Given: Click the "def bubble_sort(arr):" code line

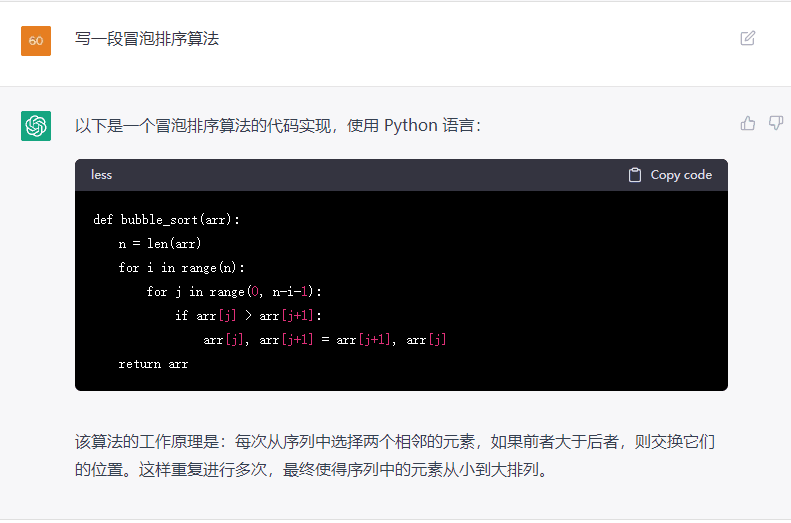Looking at the screenshot, I should click(166, 219).
